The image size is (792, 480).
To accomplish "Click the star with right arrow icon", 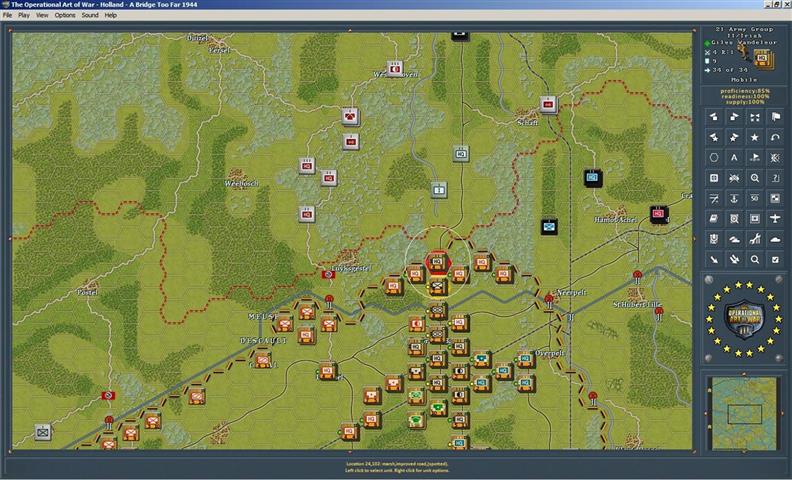I will [x=734, y=137].
